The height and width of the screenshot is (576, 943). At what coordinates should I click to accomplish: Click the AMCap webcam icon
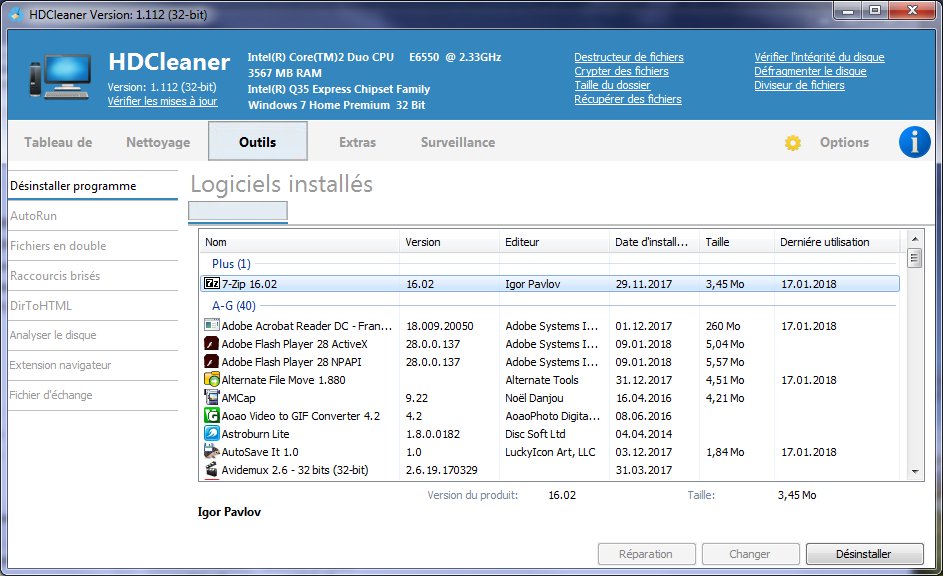click(212, 397)
